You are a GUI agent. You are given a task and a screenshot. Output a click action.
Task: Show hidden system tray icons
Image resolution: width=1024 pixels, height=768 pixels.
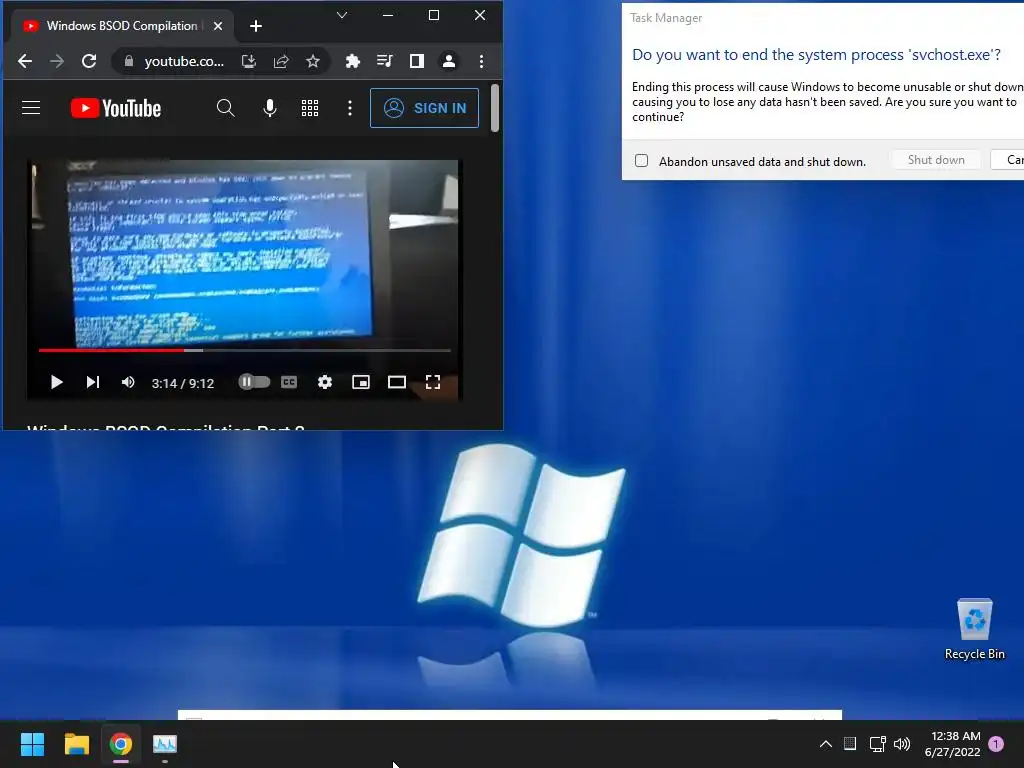tap(825, 744)
